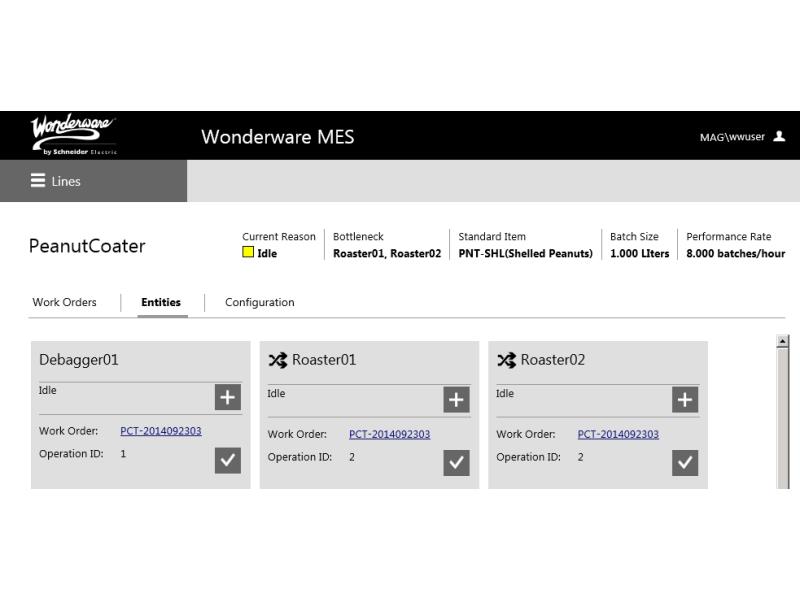Click the plus button on Roaster02 card
The height and width of the screenshot is (600, 800).
point(685,399)
